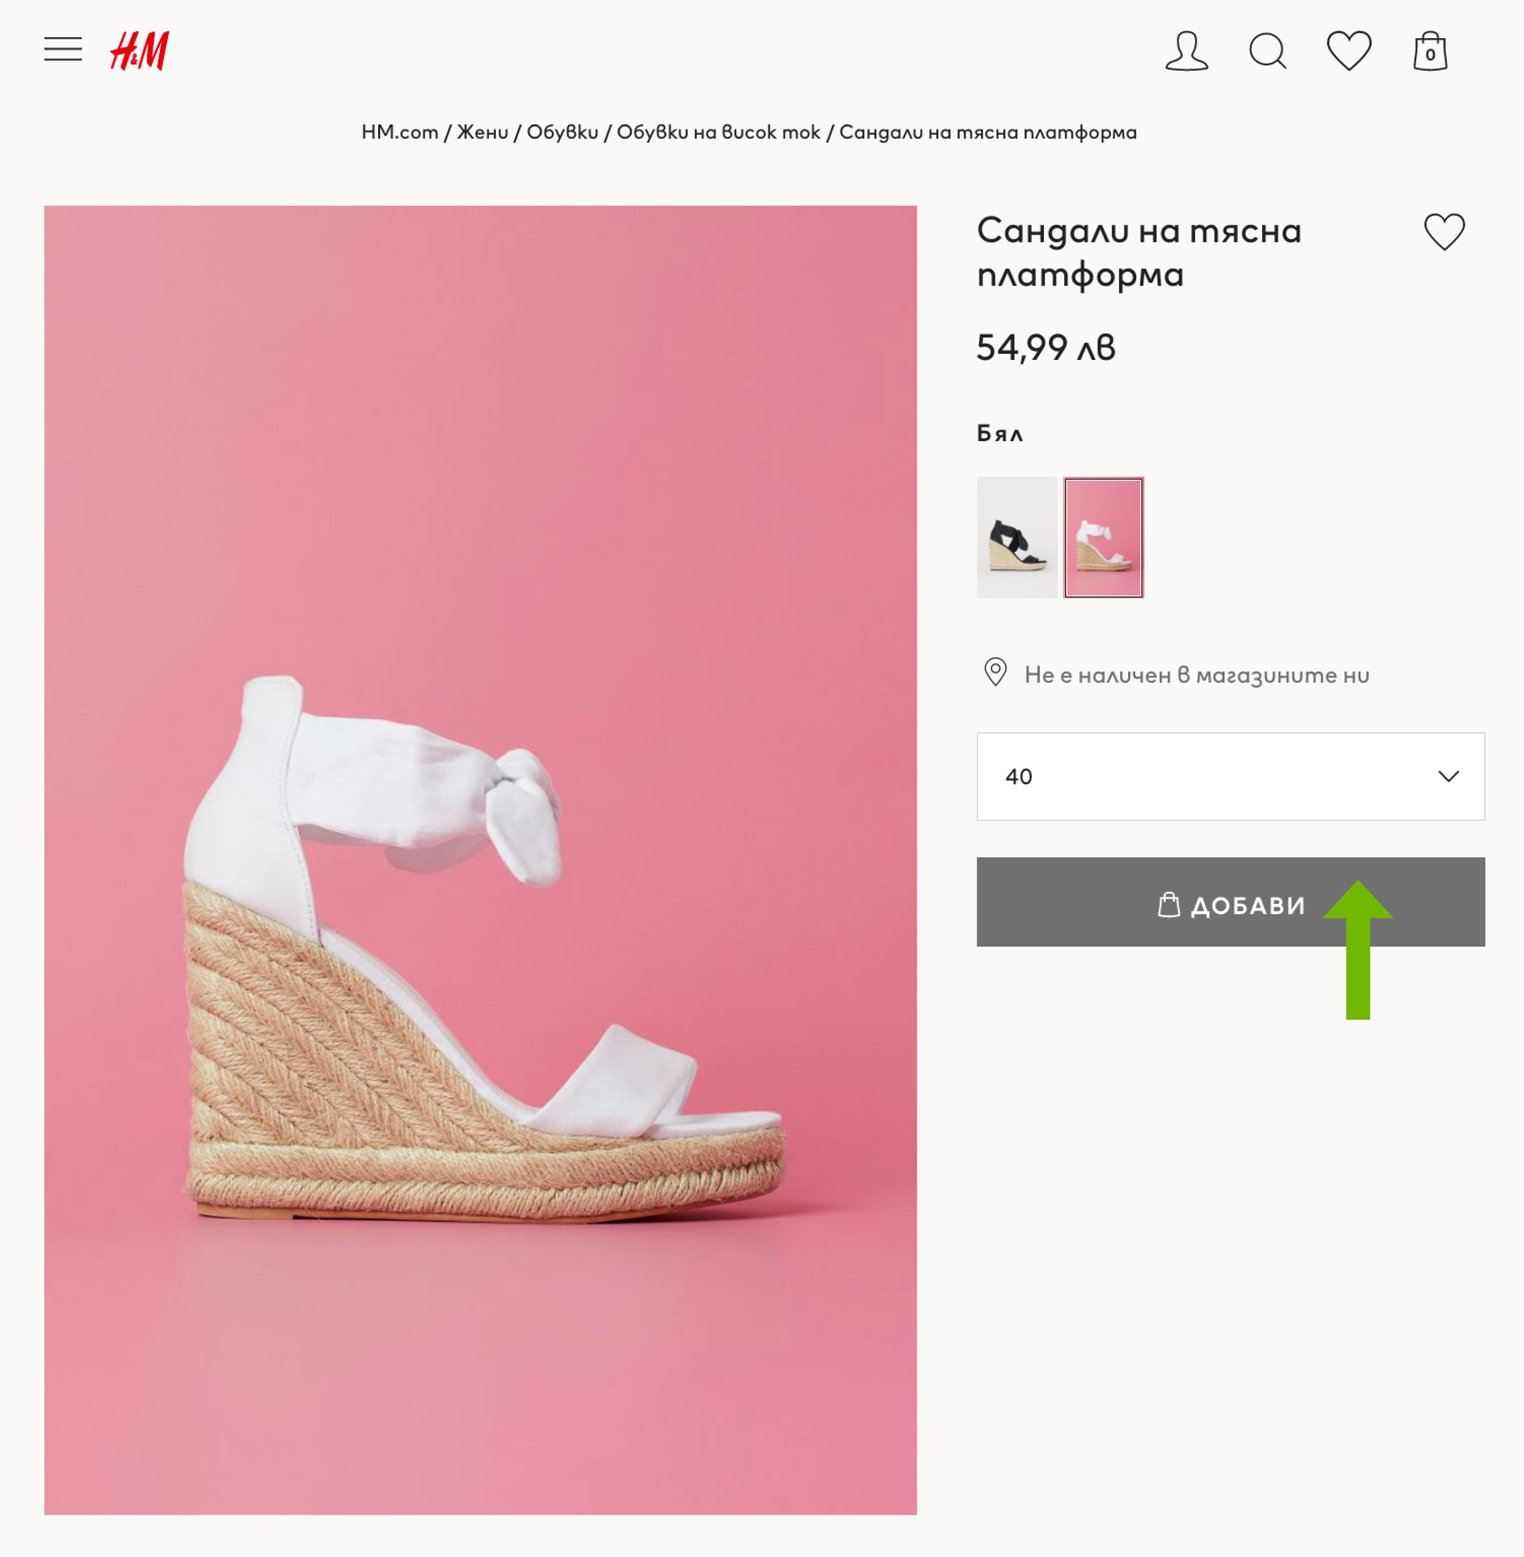Select the black sandal color swatch

click(x=1016, y=538)
